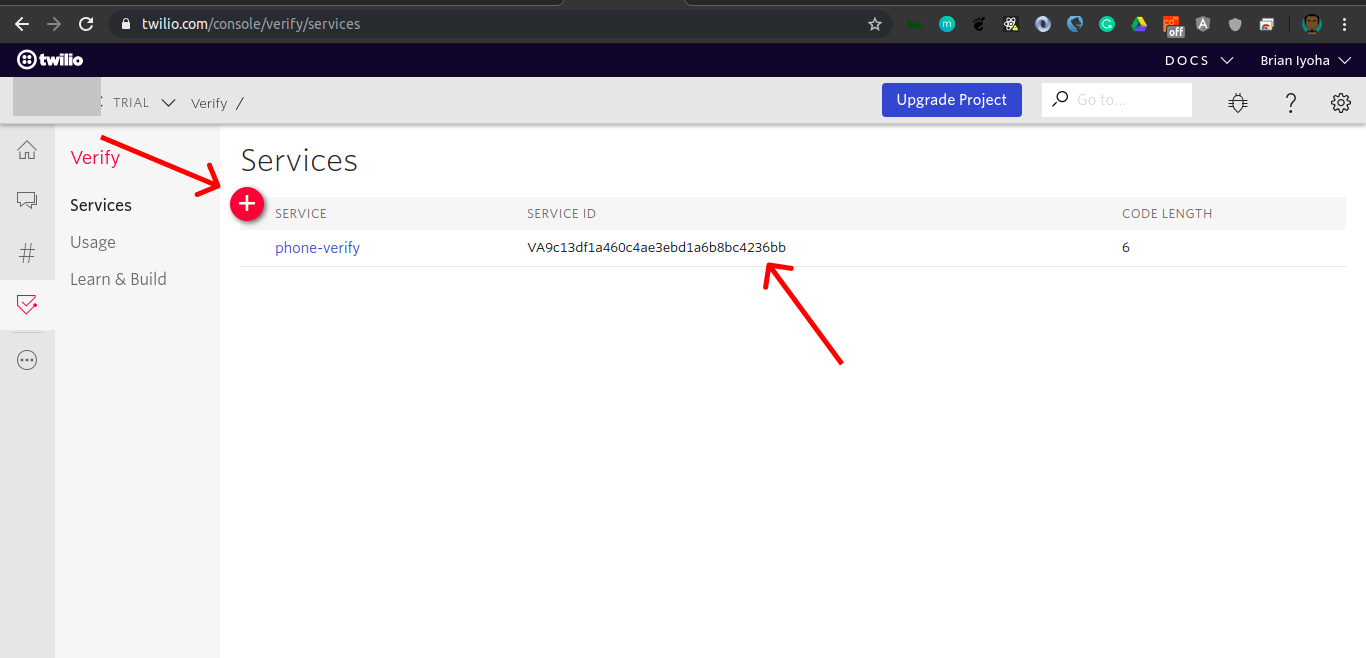Go forward in browser
1366x658 pixels.
53,24
